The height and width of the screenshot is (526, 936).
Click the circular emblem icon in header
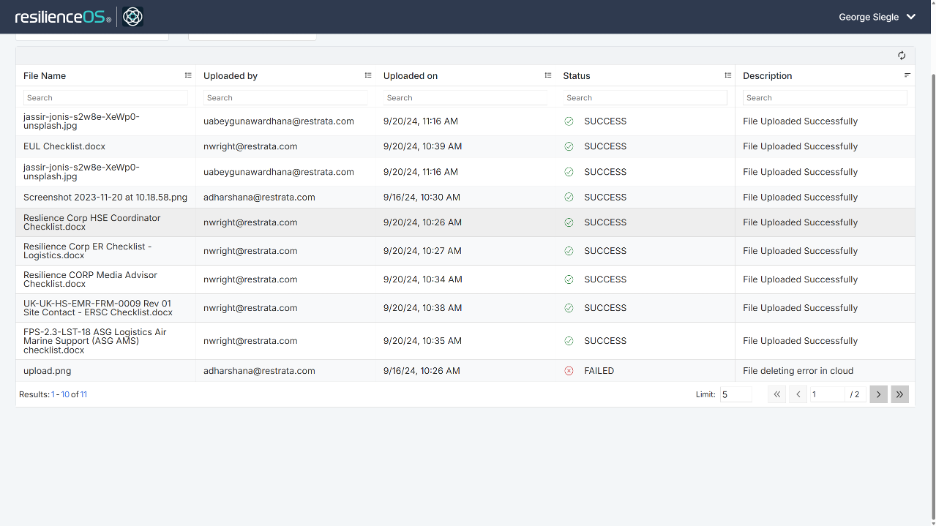(x=133, y=17)
